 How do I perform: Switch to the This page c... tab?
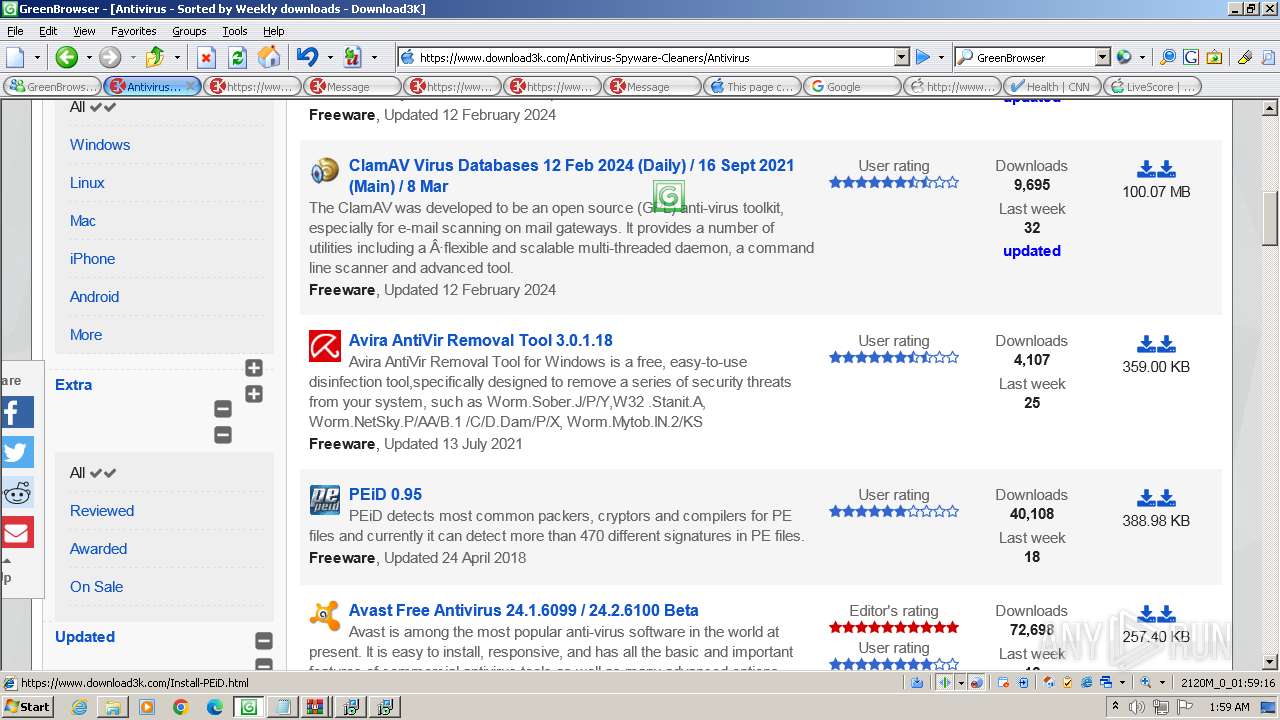(x=752, y=86)
